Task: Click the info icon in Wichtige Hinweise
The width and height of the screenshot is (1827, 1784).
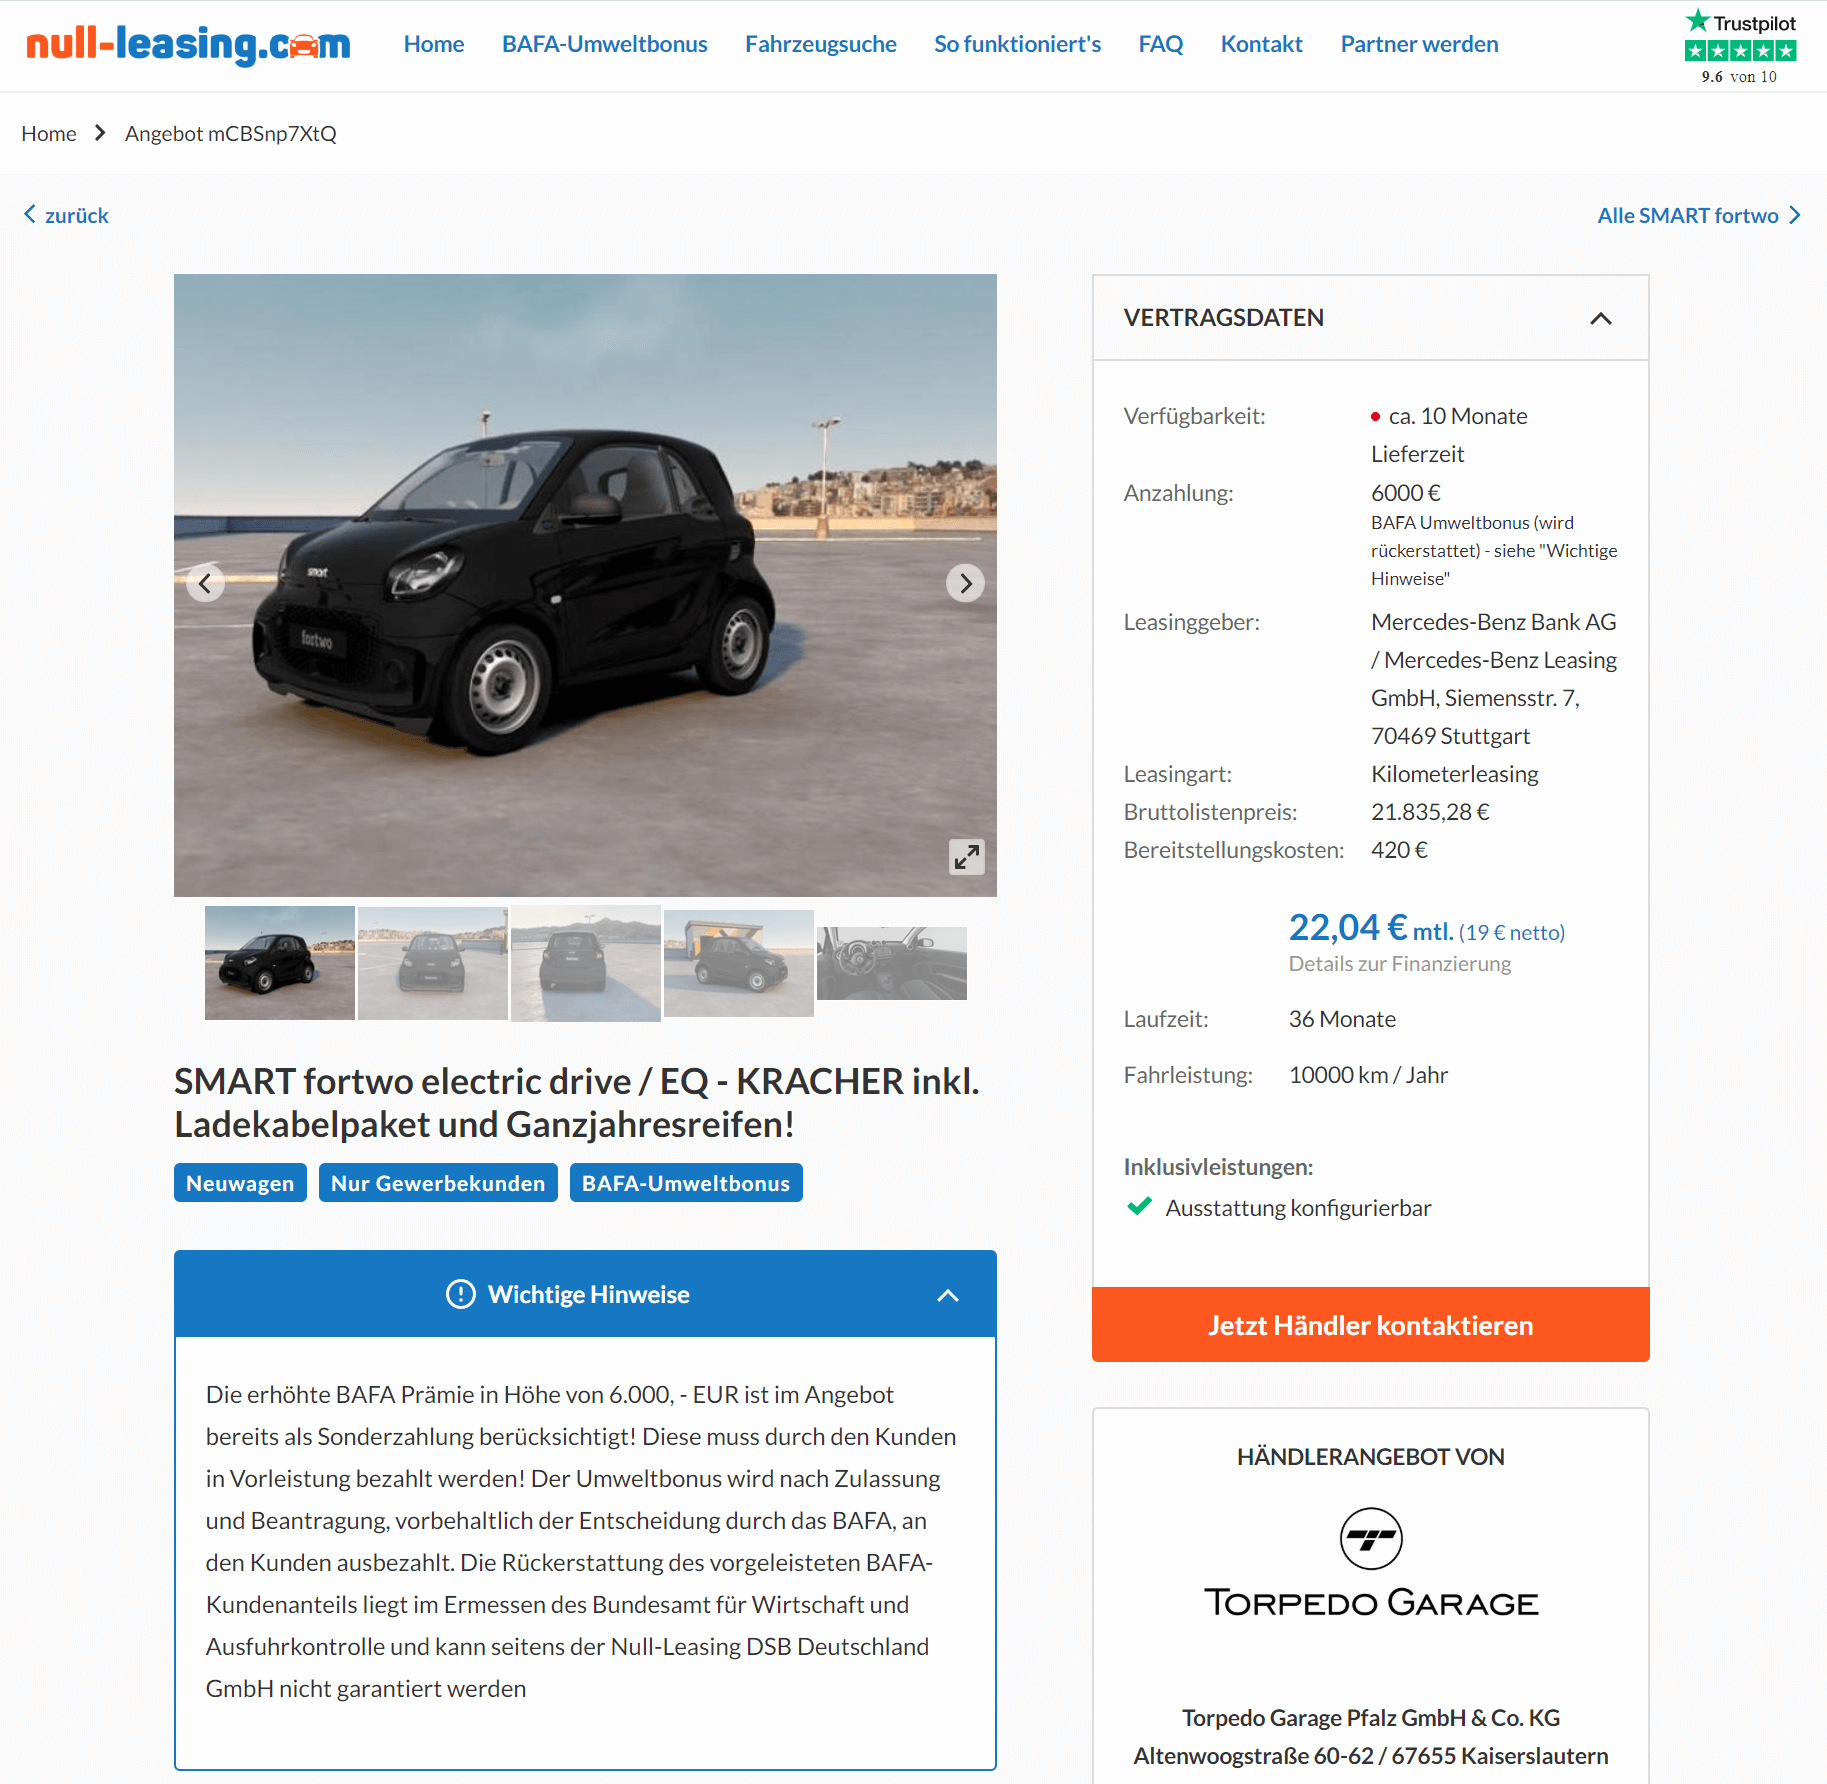Action: point(460,1294)
